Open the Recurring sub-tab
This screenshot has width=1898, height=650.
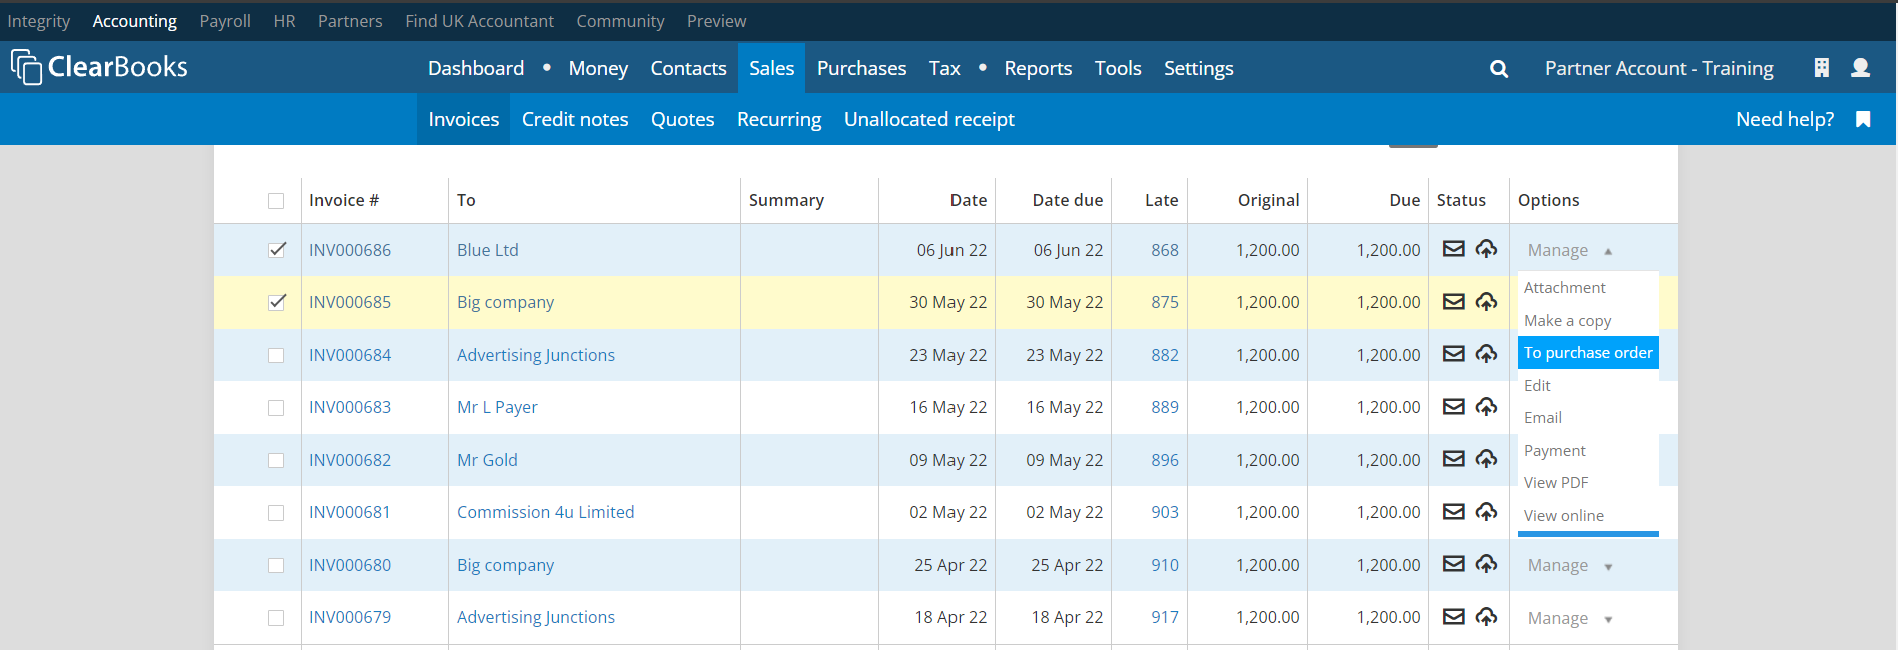pyautogui.click(x=779, y=119)
